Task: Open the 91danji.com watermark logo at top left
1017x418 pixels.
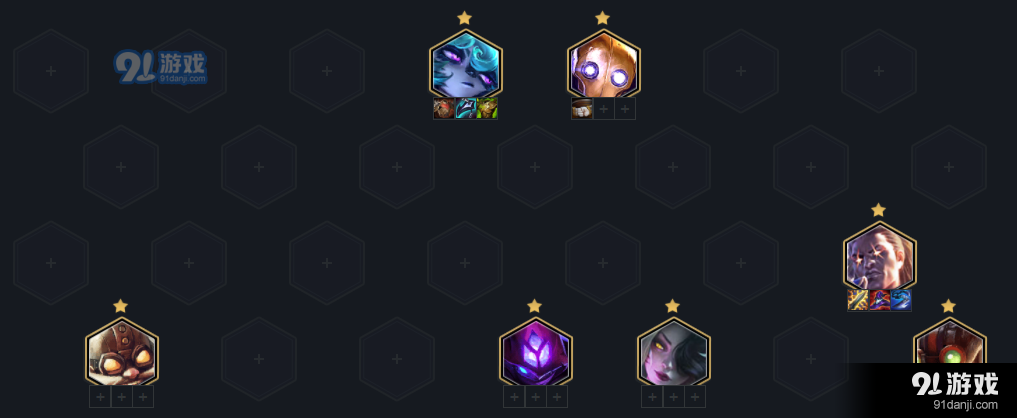Action: pyautogui.click(x=161, y=68)
